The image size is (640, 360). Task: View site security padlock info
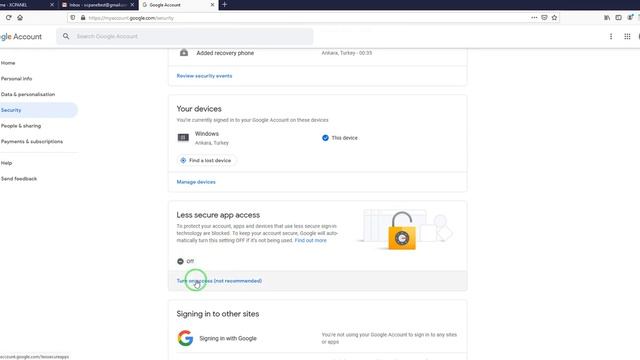pyautogui.click(x=83, y=18)
